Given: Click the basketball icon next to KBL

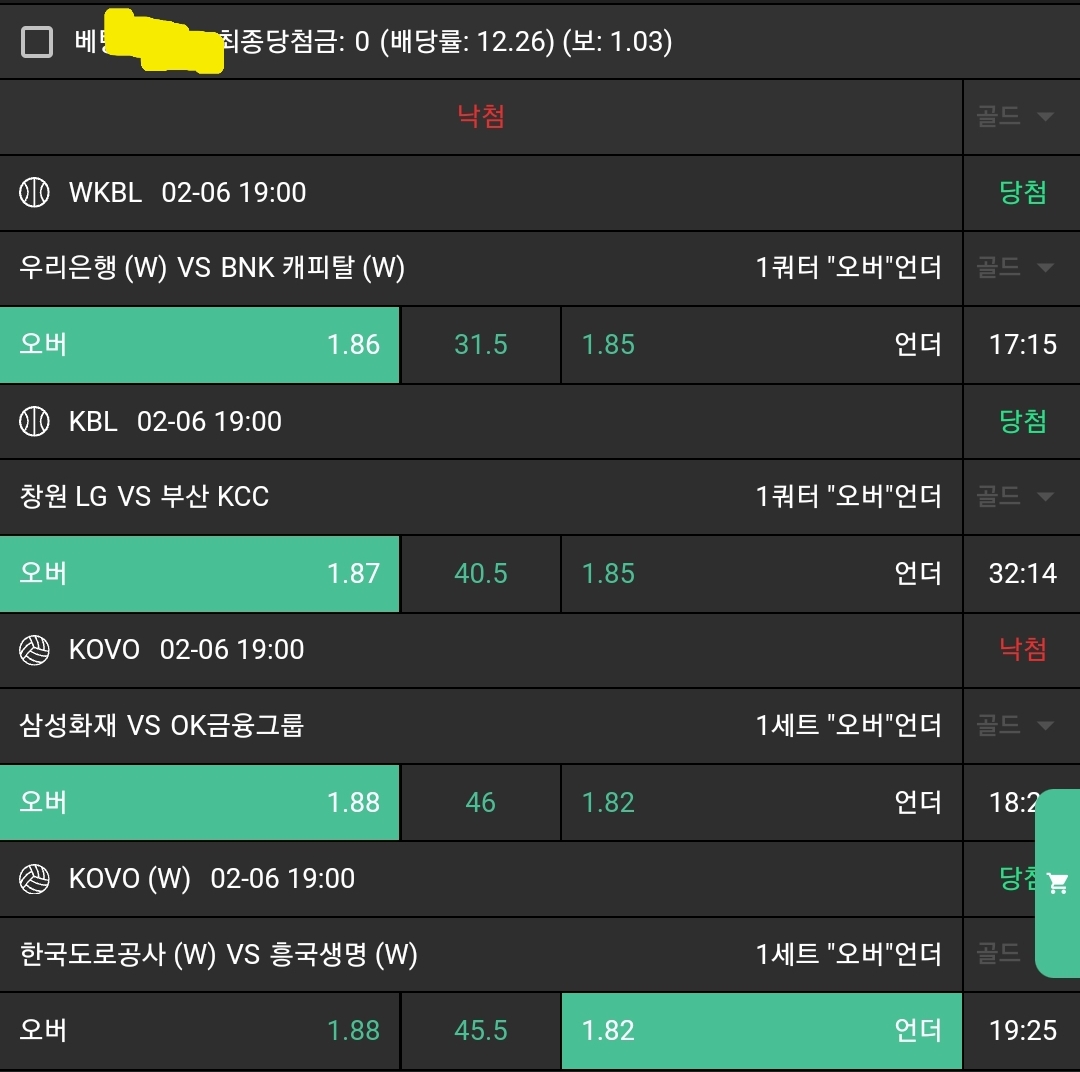Looking at the screenshot, I should (35, 421).
